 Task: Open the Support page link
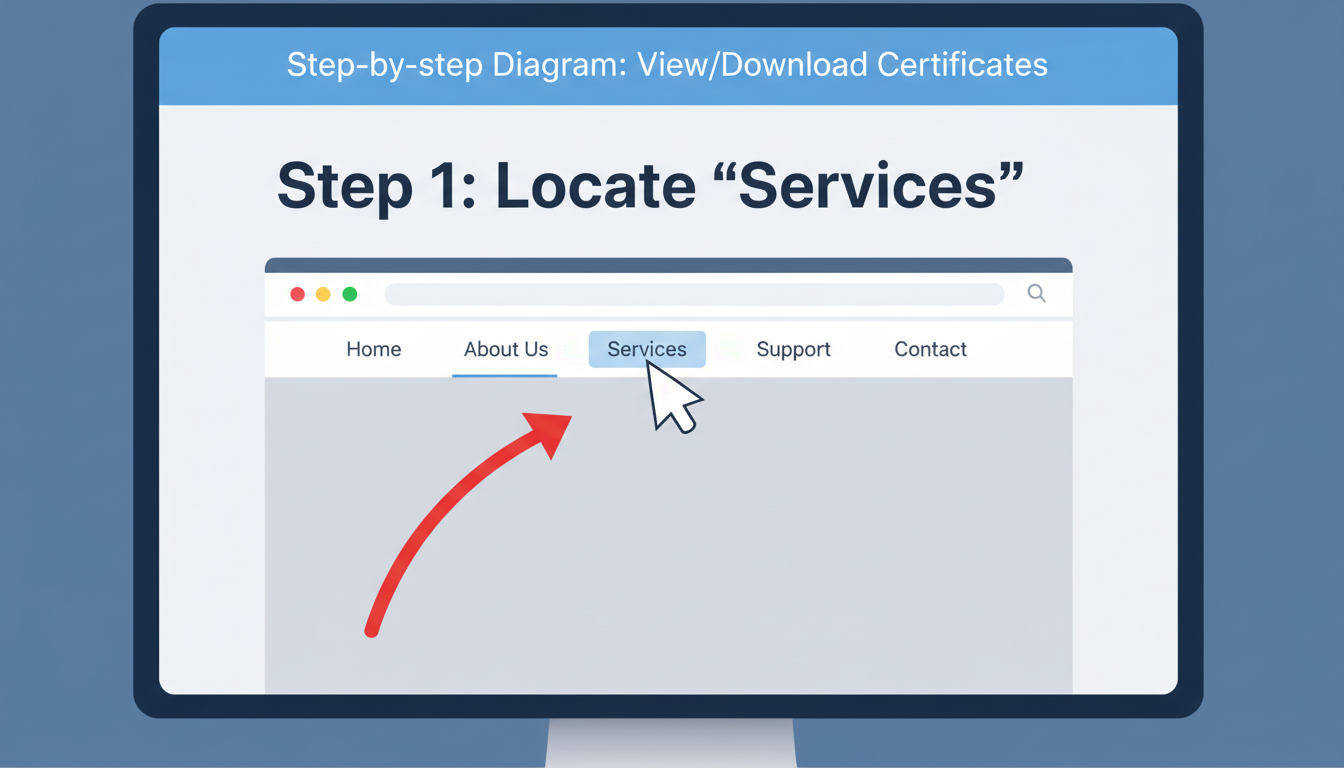(x=793, y=349)
